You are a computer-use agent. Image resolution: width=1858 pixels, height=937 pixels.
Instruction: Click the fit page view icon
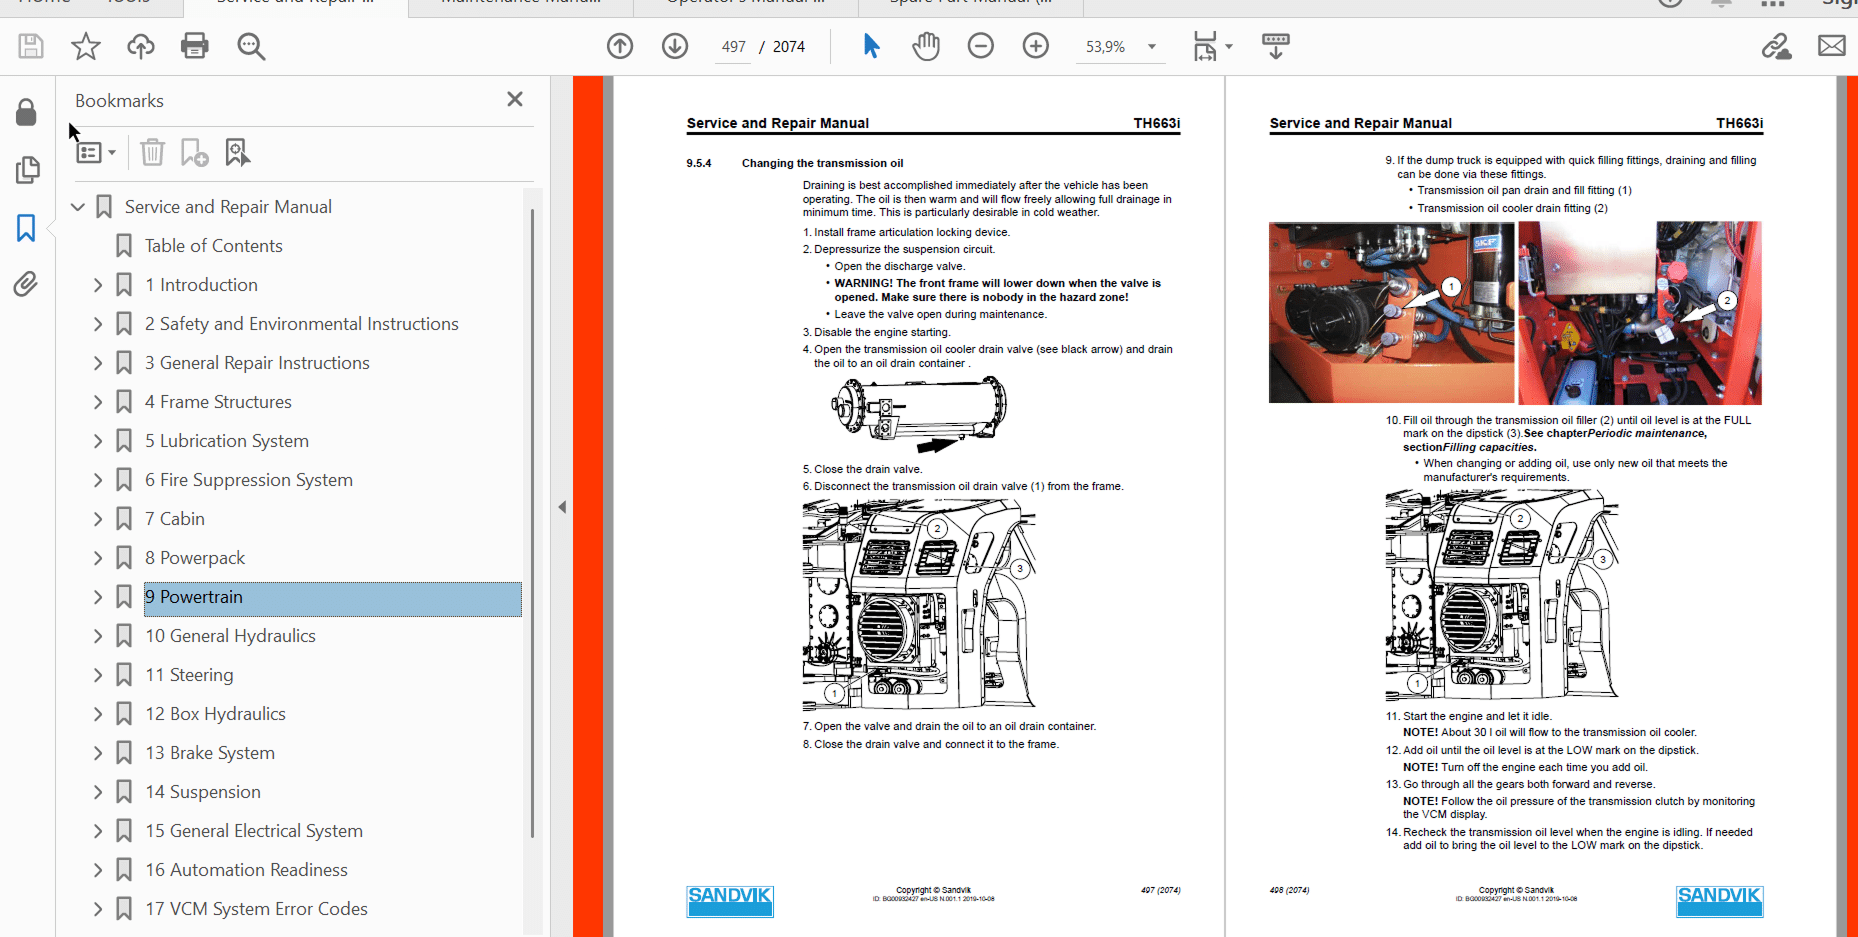tap(1205, 46)
